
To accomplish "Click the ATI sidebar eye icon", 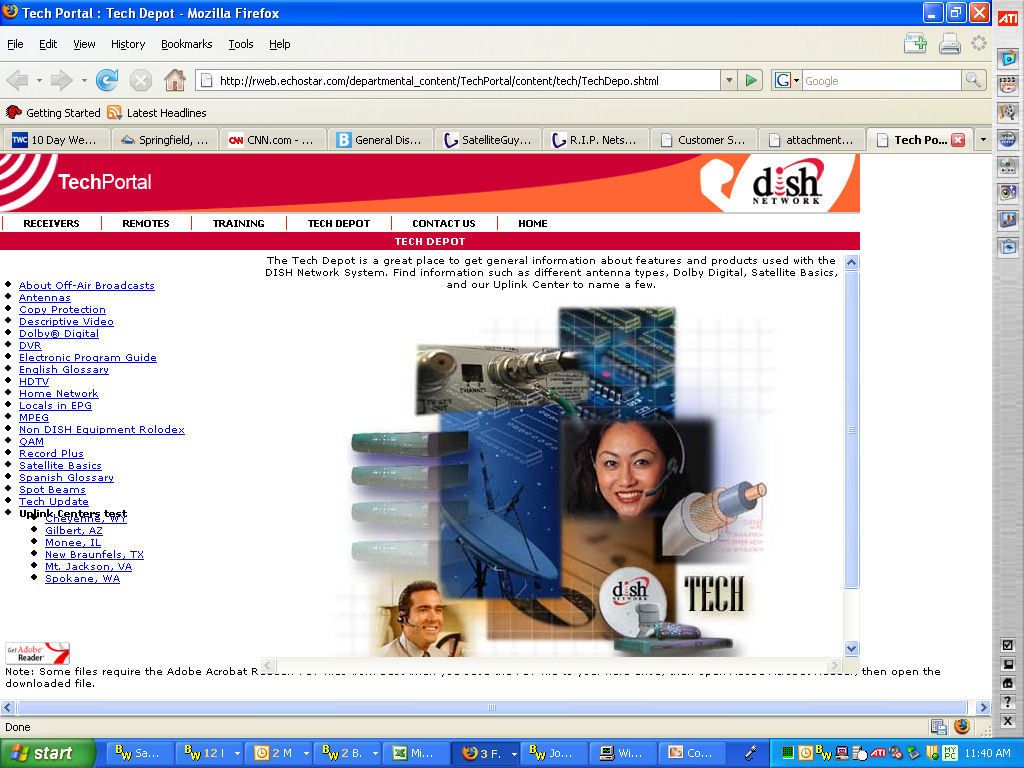I will click(1008, 193).
